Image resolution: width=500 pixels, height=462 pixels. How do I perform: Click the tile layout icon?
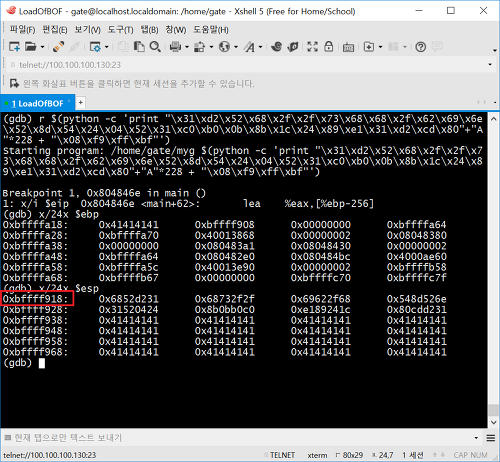point(393,47)
